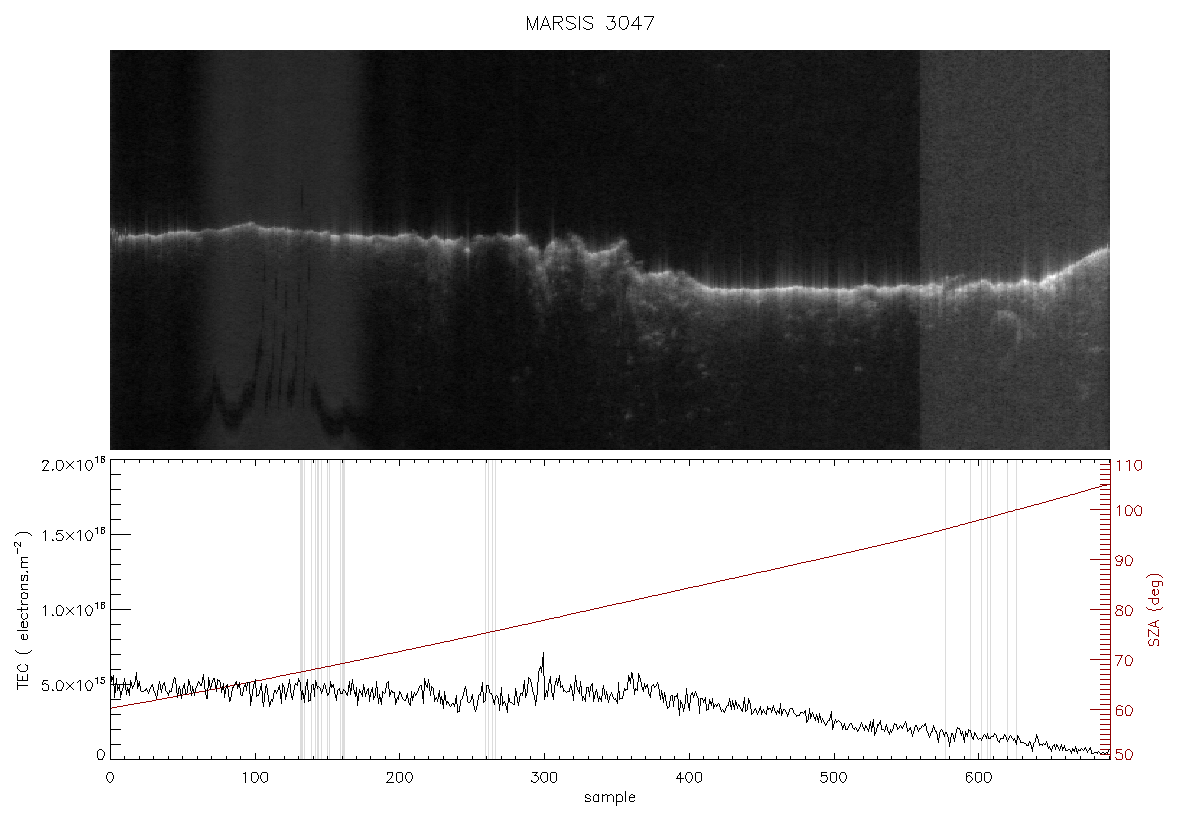This screenshot has width=1180, height=830.
Task: Click SZA tick label 100
Action: [x=1129, y=511]
